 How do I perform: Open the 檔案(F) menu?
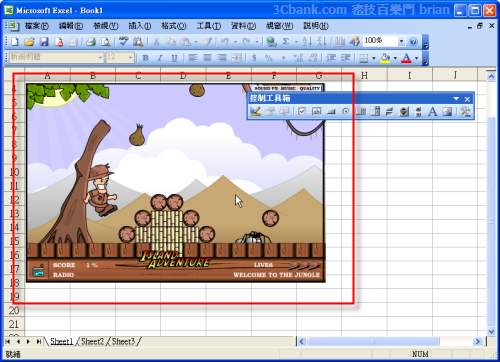coord(36,26)
